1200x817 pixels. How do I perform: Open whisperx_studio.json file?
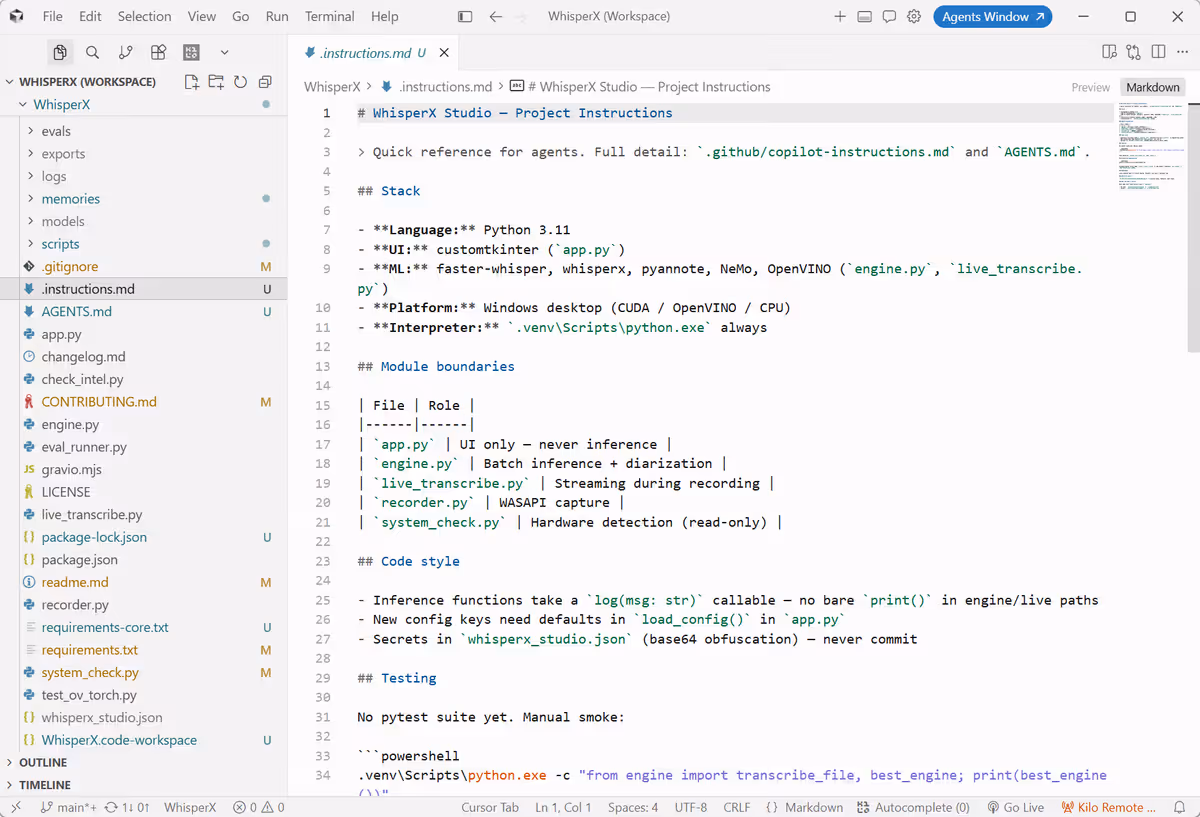pyautogui.click(x=143, y=717)
